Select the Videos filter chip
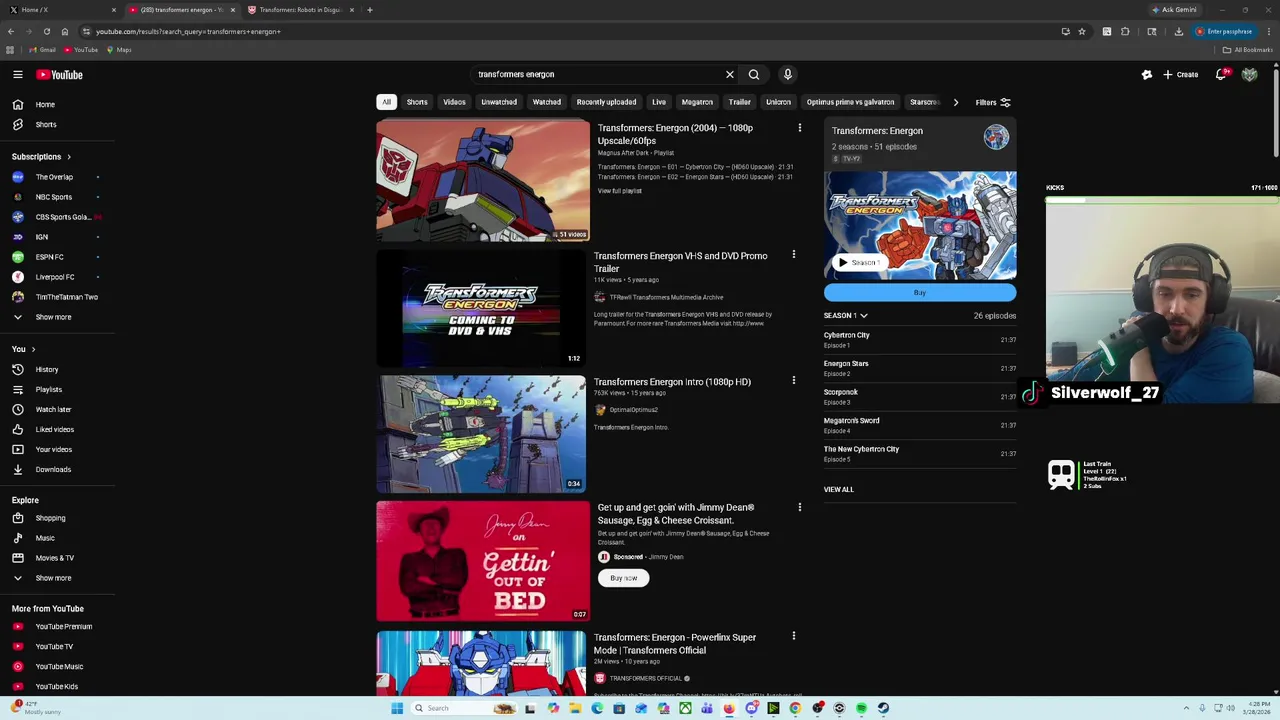The height and width of the screenshot is (720, 1280). pyautogui.click(x=454, y=102)
